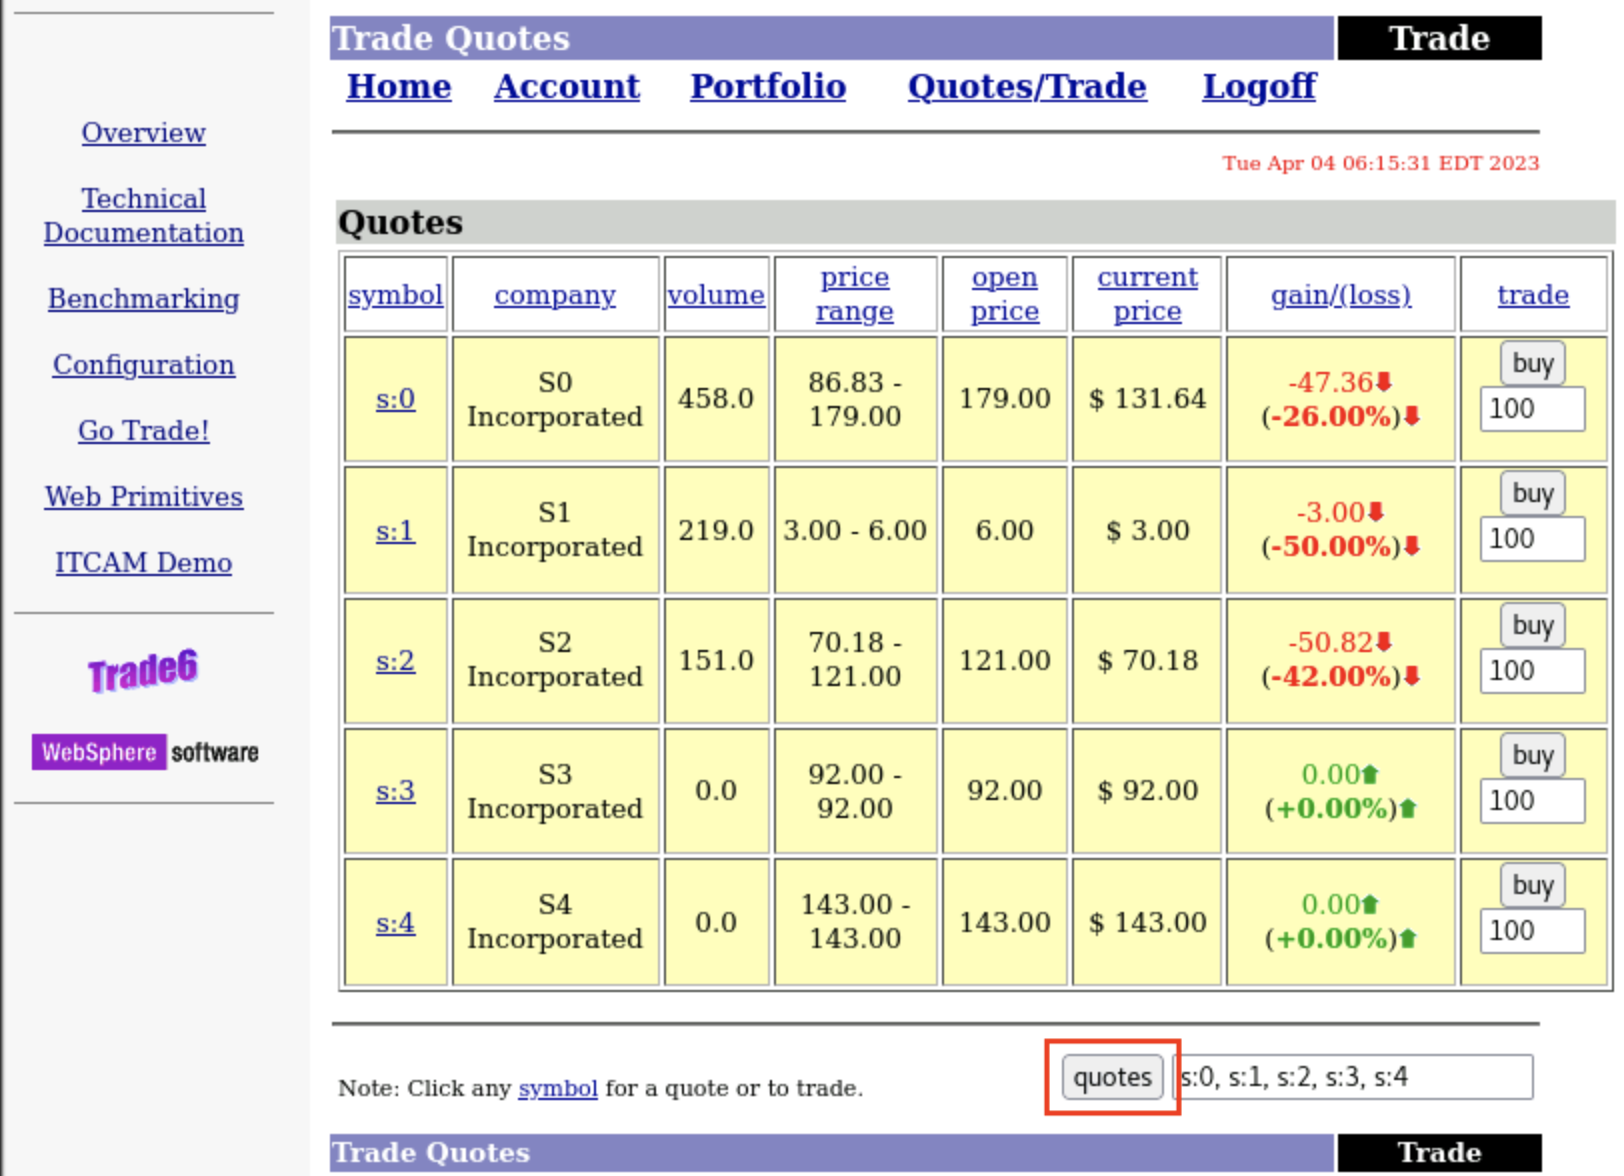Click buy button in the s:2 row
The width and height of the screenshot is (1624, 1176).
(x=1533, y=625)
